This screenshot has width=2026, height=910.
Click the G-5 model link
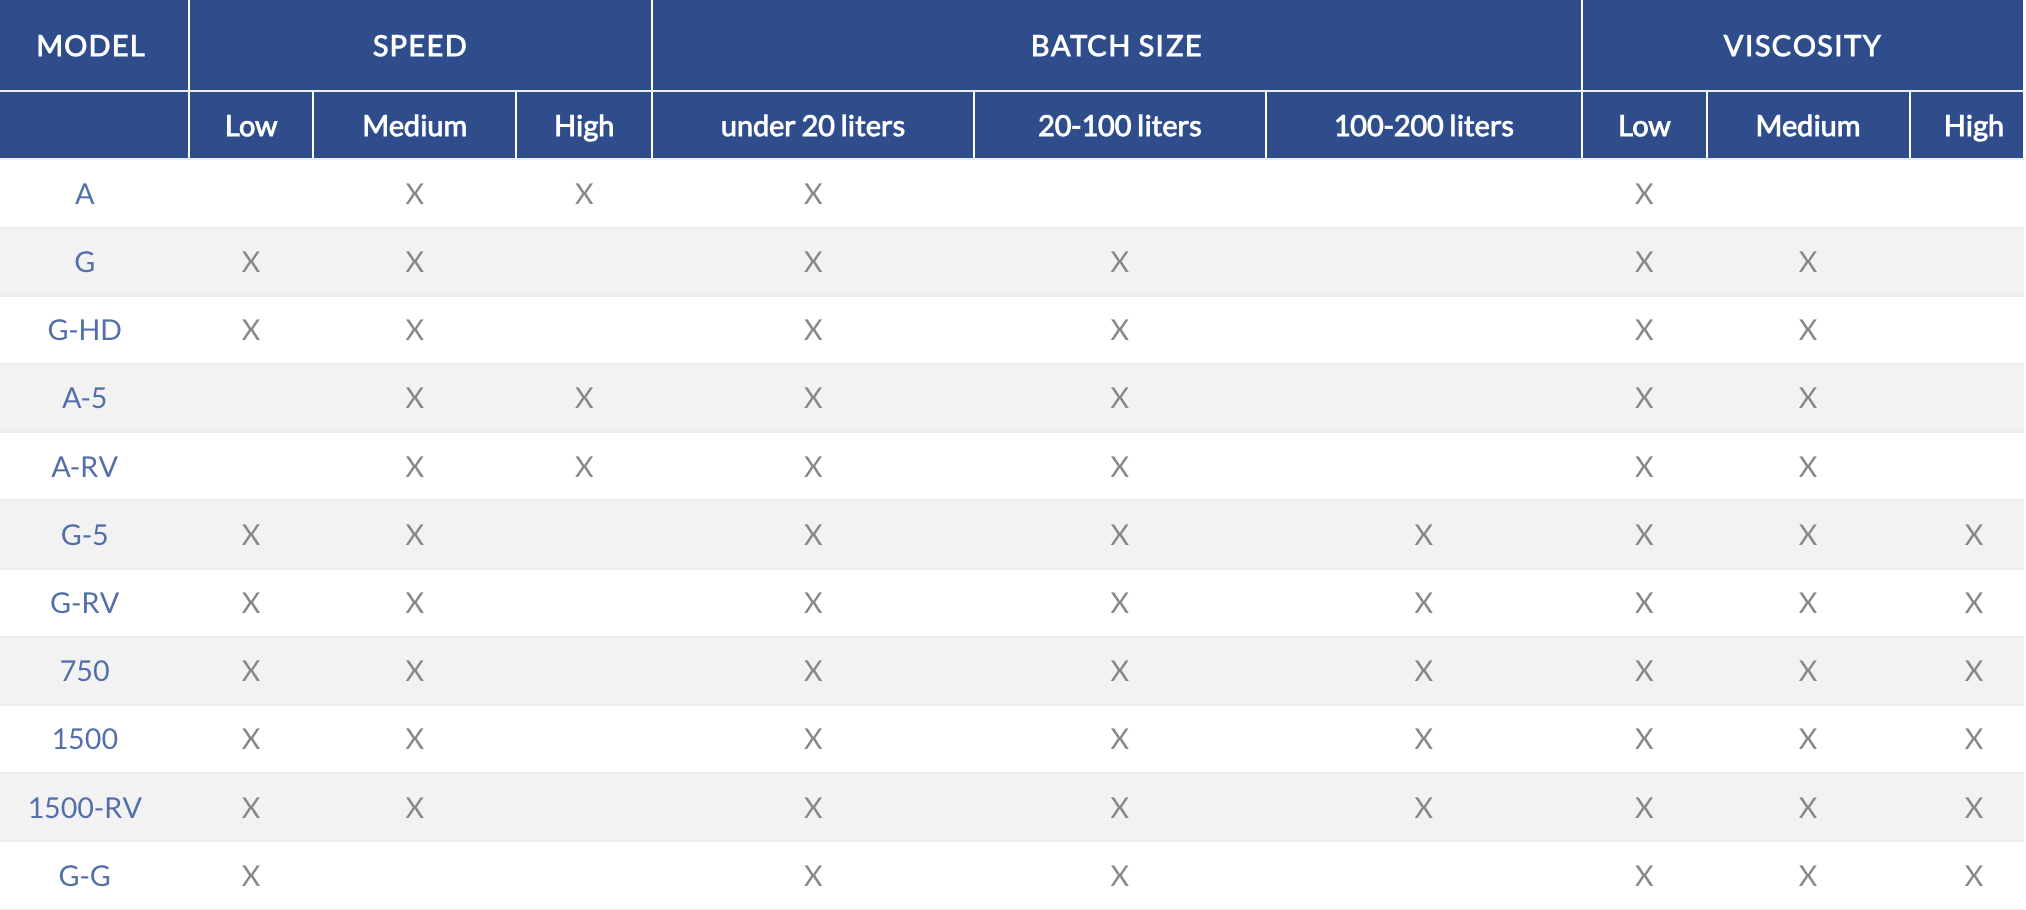[85, 535]
